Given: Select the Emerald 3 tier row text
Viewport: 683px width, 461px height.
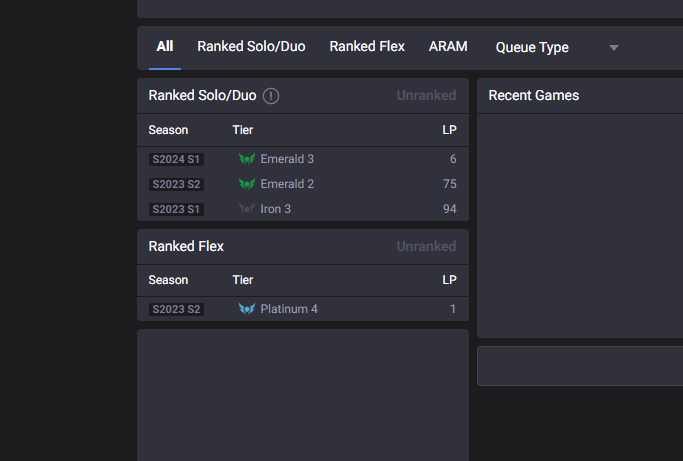Looking at the screenshot, I should pos(287,159).
